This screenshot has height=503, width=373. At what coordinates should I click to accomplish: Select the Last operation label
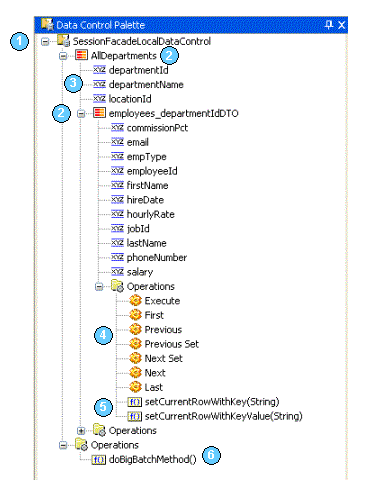pos(154,387)
